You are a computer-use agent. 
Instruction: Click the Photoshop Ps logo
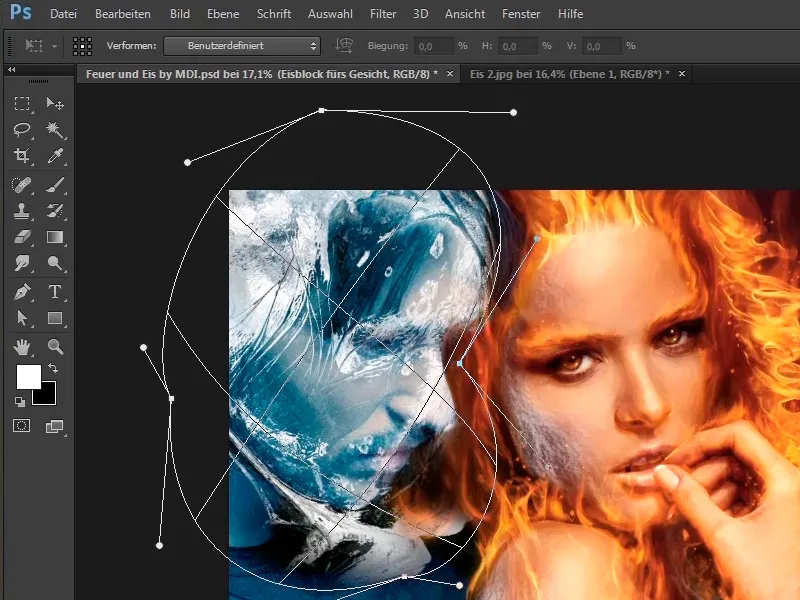[21, 12]
